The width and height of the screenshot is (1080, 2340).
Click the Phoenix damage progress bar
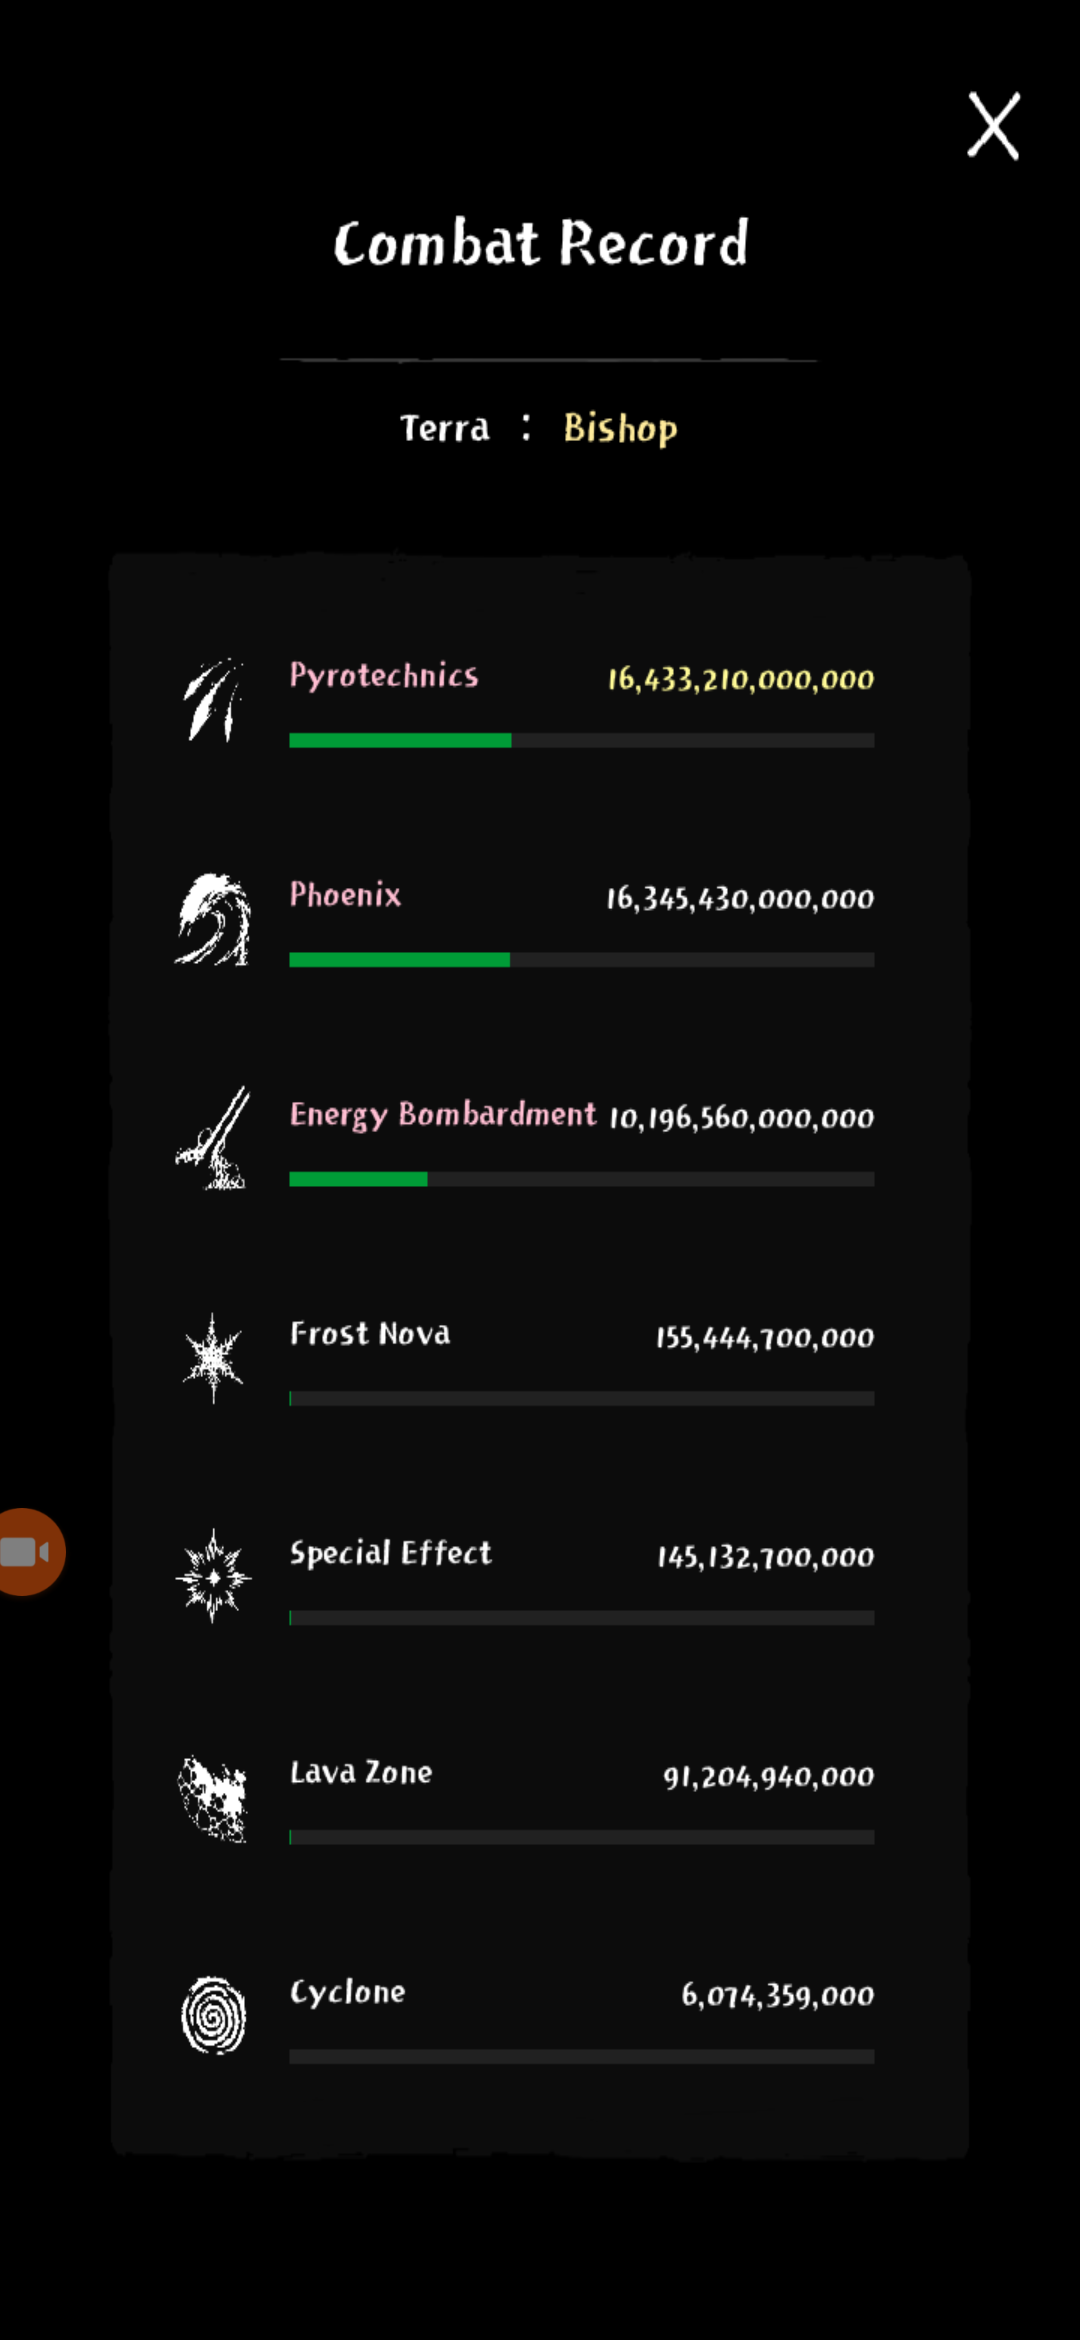tap(581, 960)
